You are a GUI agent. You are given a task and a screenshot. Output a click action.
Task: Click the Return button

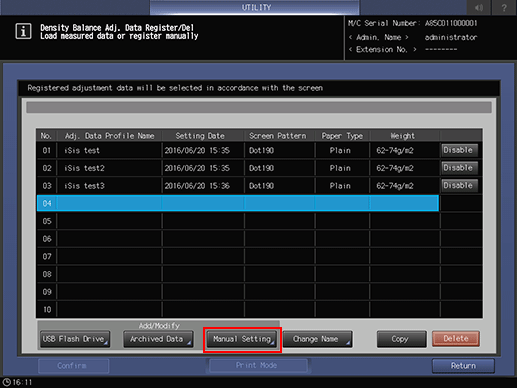tap(463, 366)
